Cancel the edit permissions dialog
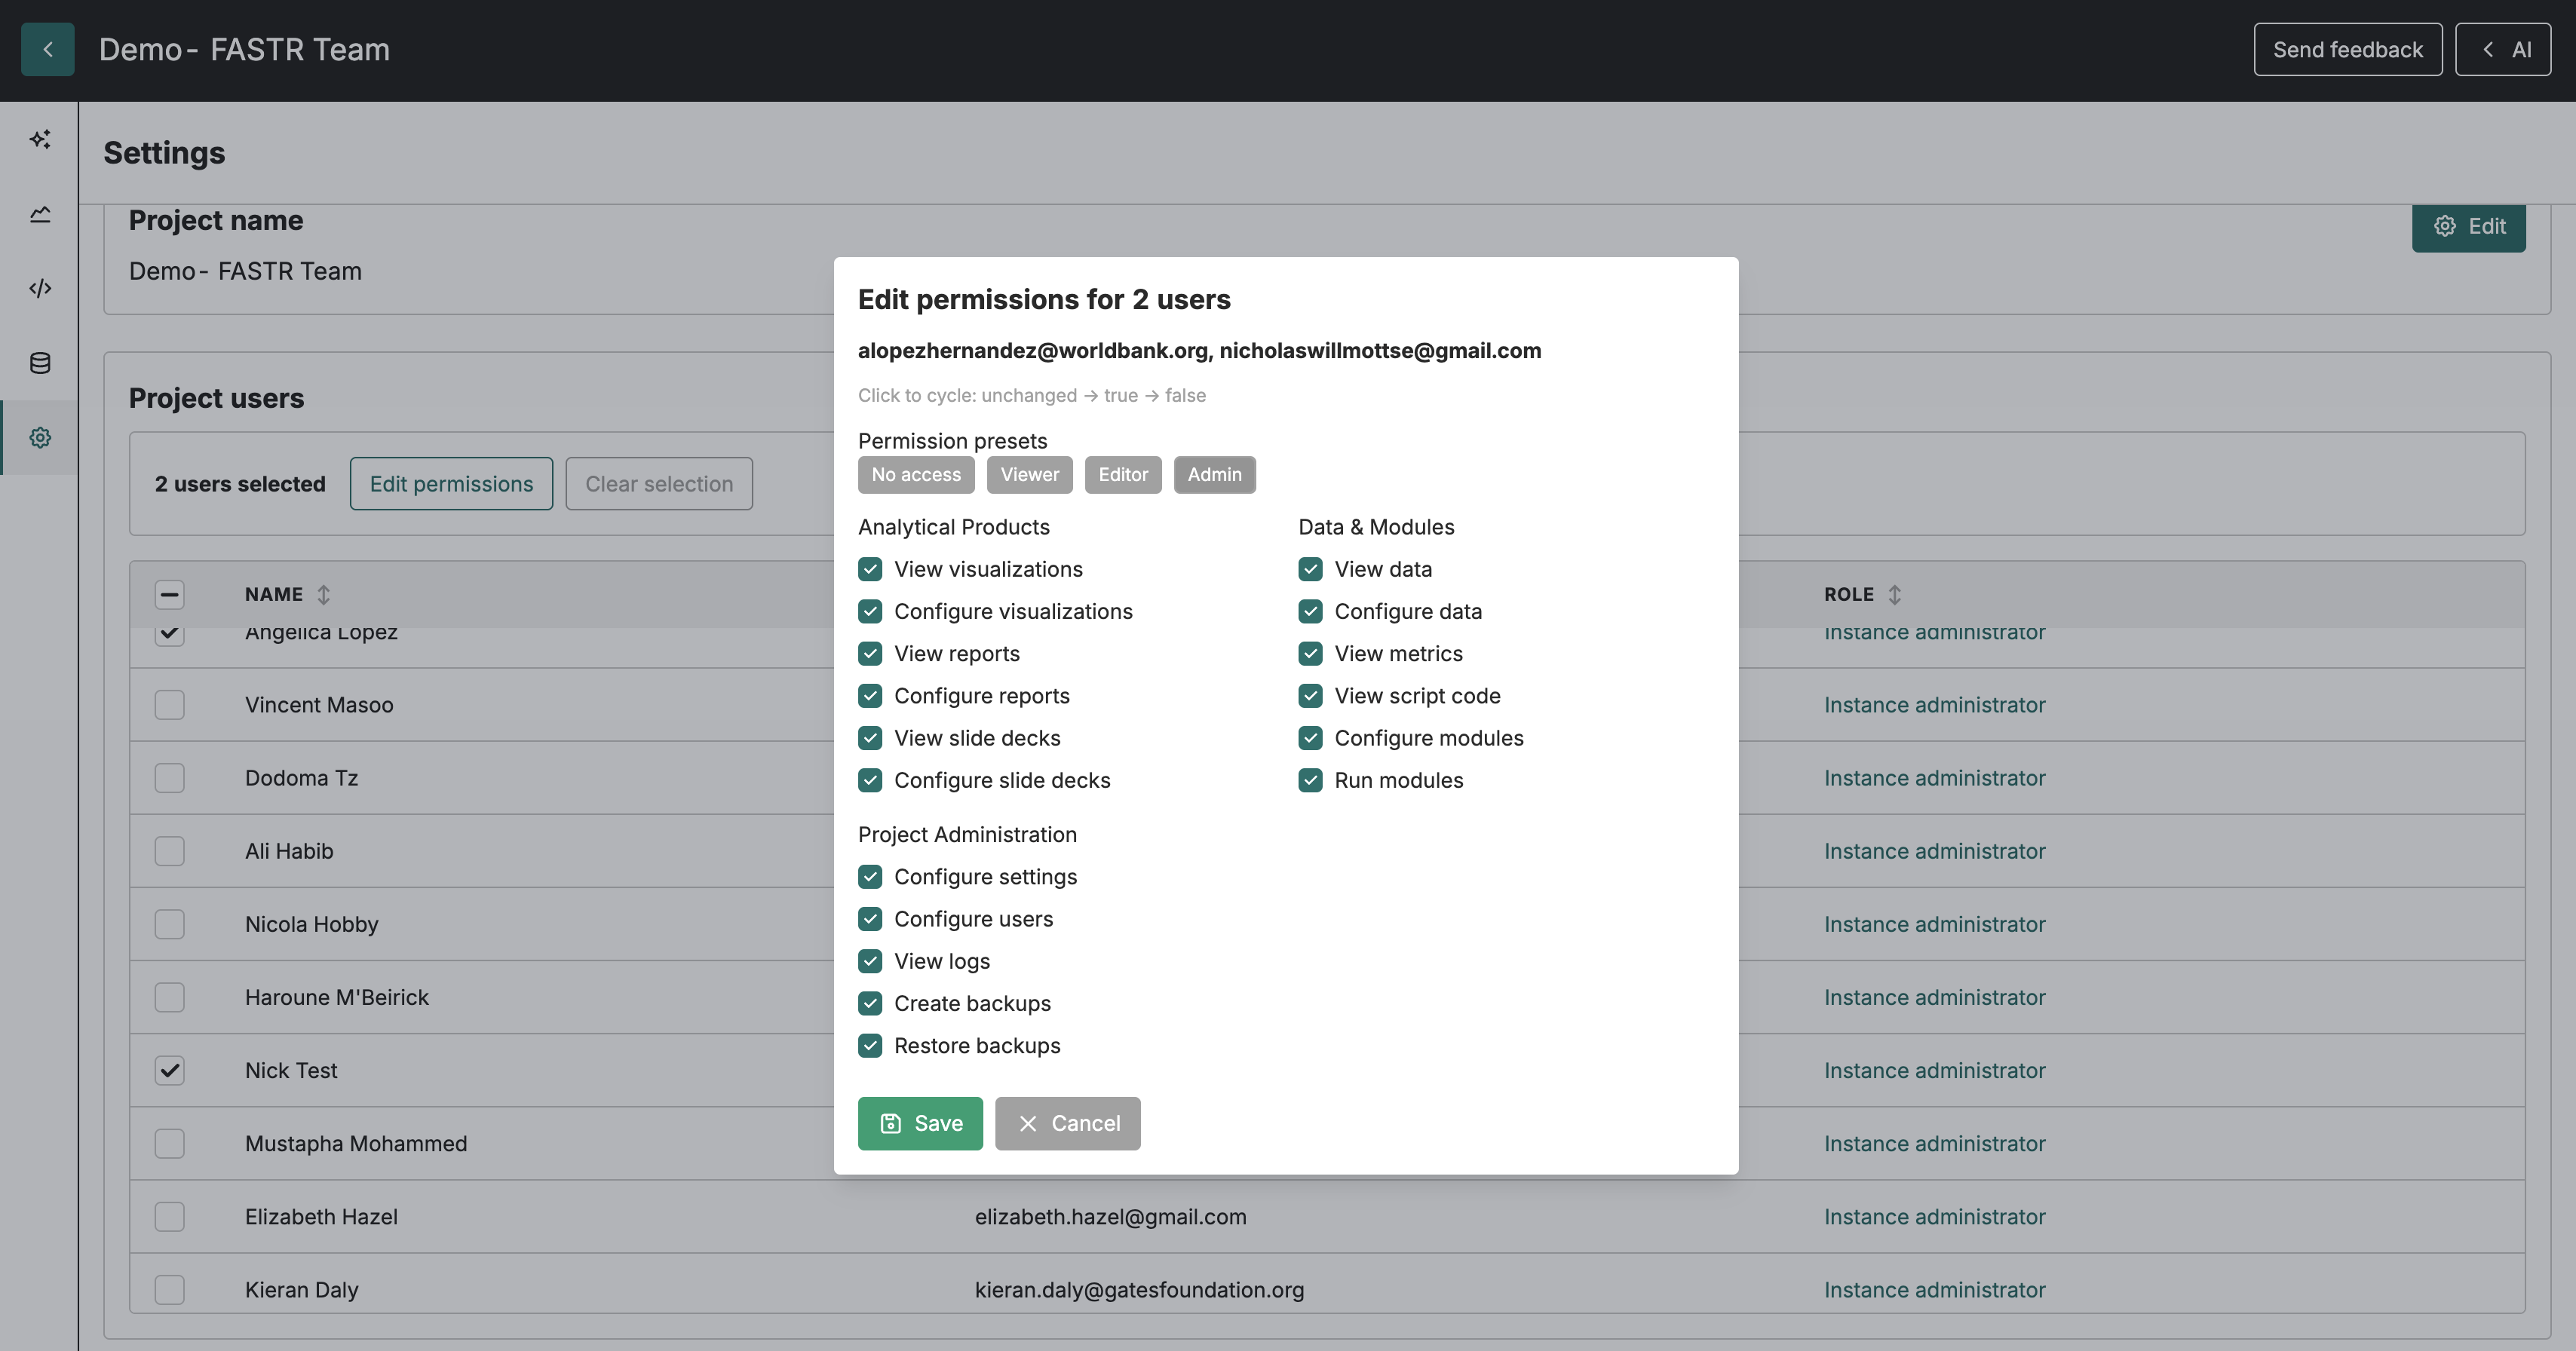 click(x=1067, y=1123)
